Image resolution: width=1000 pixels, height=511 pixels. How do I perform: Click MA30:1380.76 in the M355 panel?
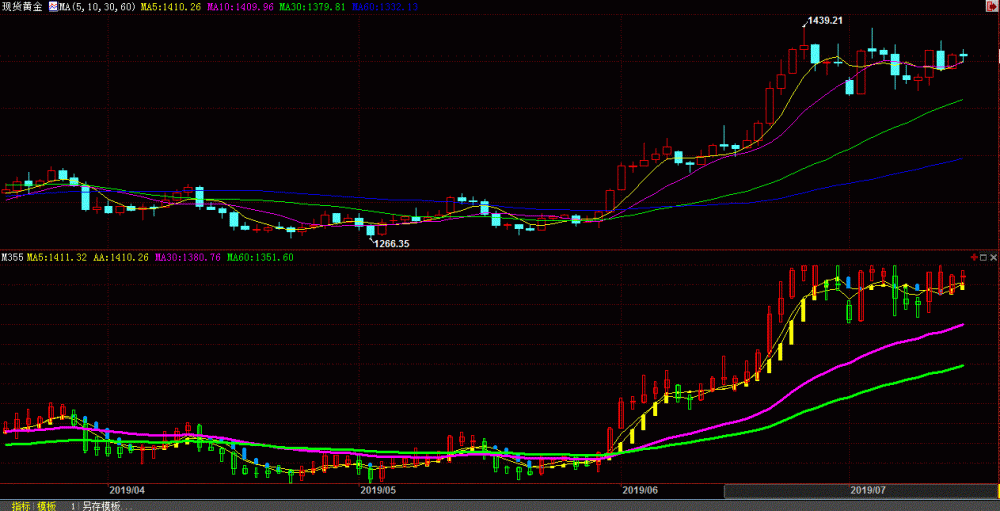188,257
